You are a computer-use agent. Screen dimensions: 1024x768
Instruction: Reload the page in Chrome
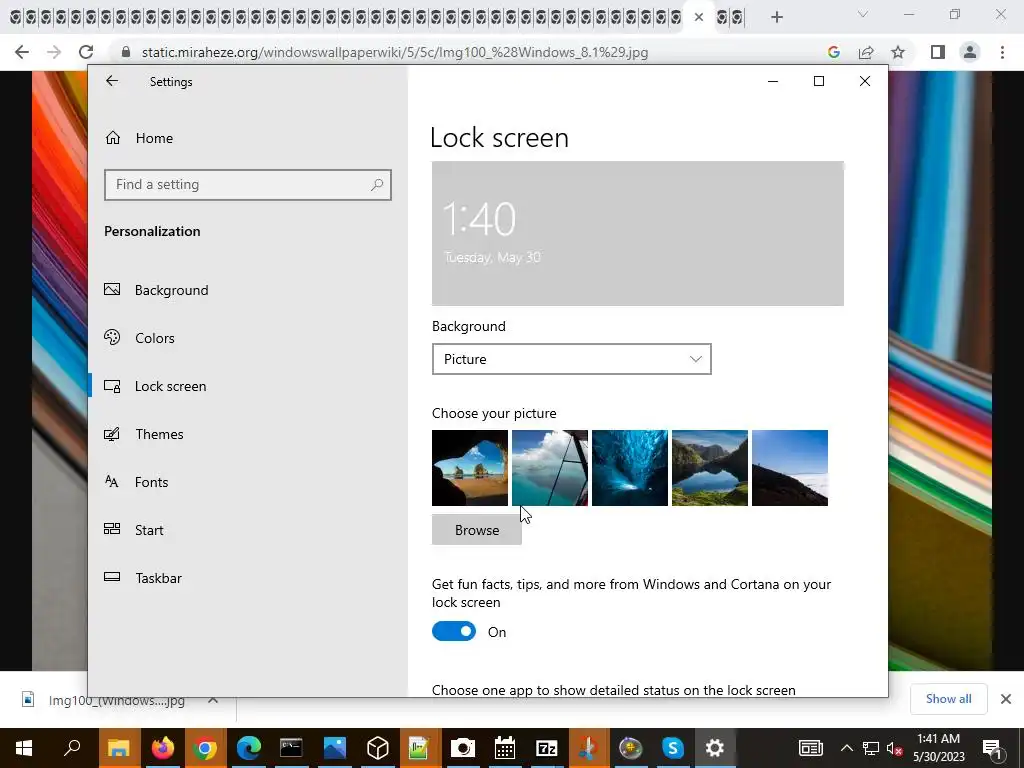tap(86, 52)
